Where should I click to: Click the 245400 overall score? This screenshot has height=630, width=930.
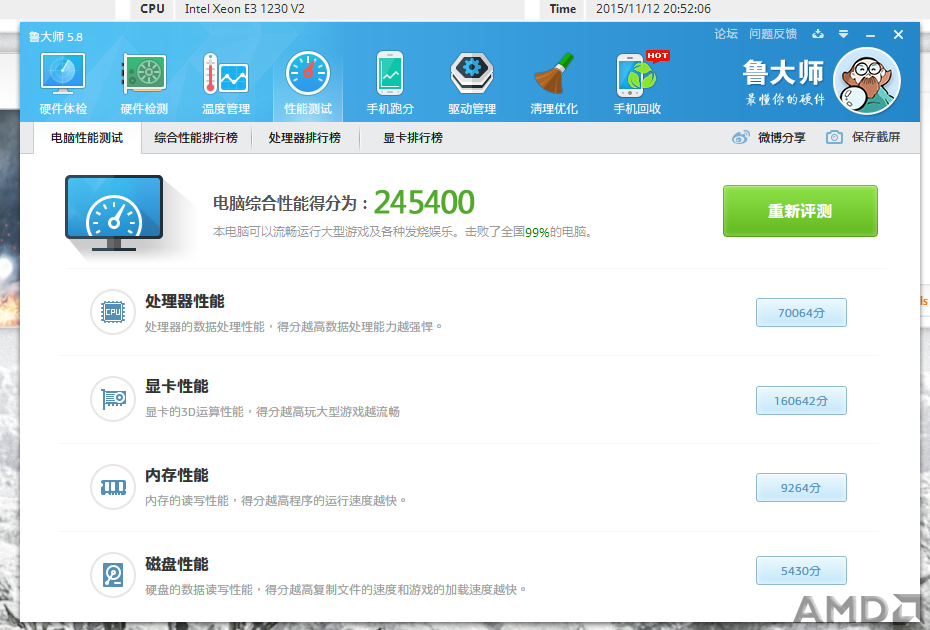424,202
